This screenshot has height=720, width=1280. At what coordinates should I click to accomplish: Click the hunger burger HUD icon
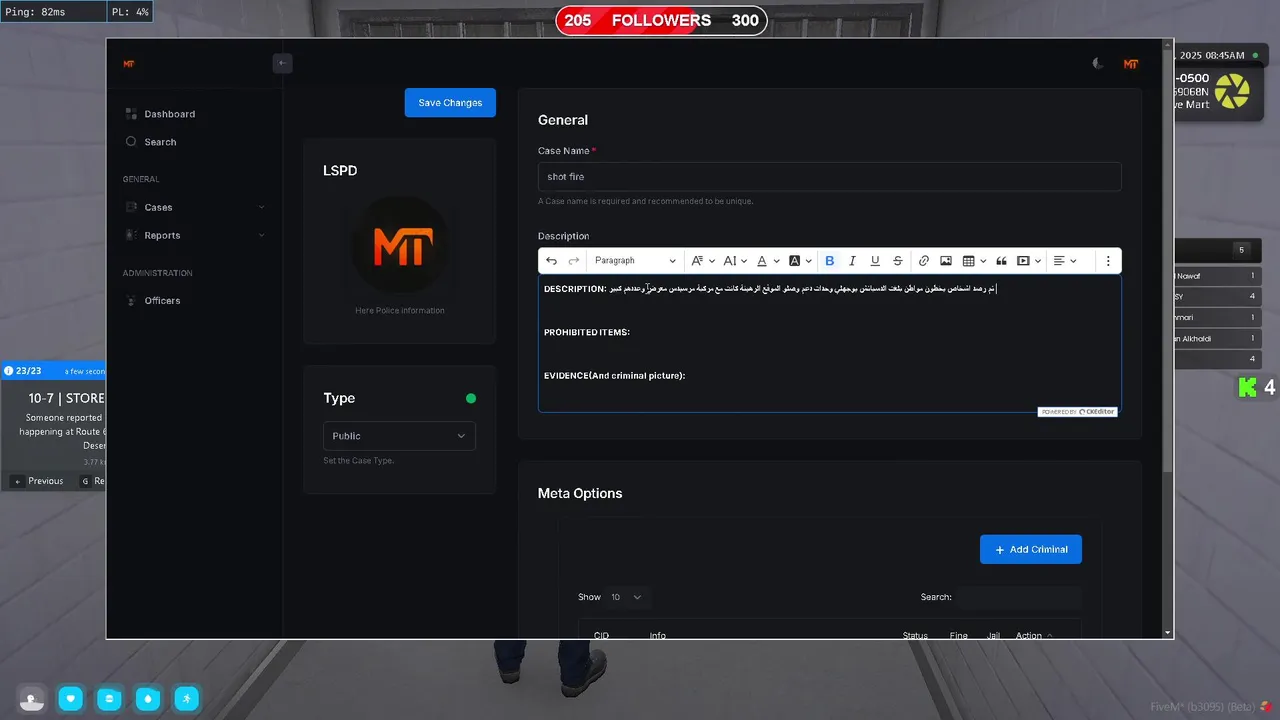click(109, 698)
